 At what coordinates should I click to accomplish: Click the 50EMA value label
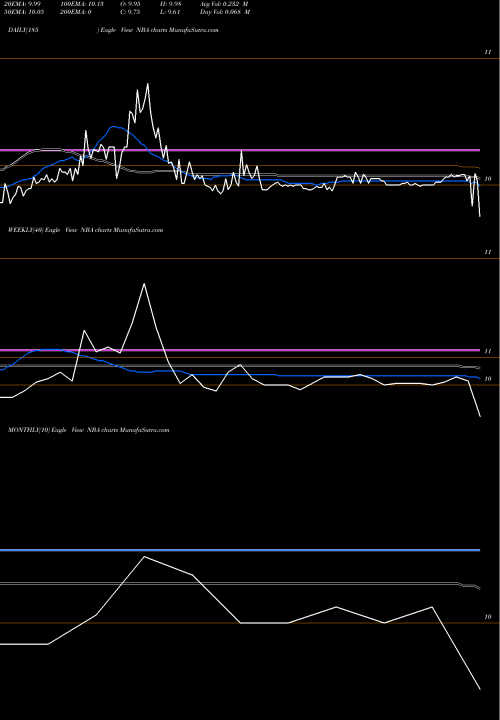(24, 12)
